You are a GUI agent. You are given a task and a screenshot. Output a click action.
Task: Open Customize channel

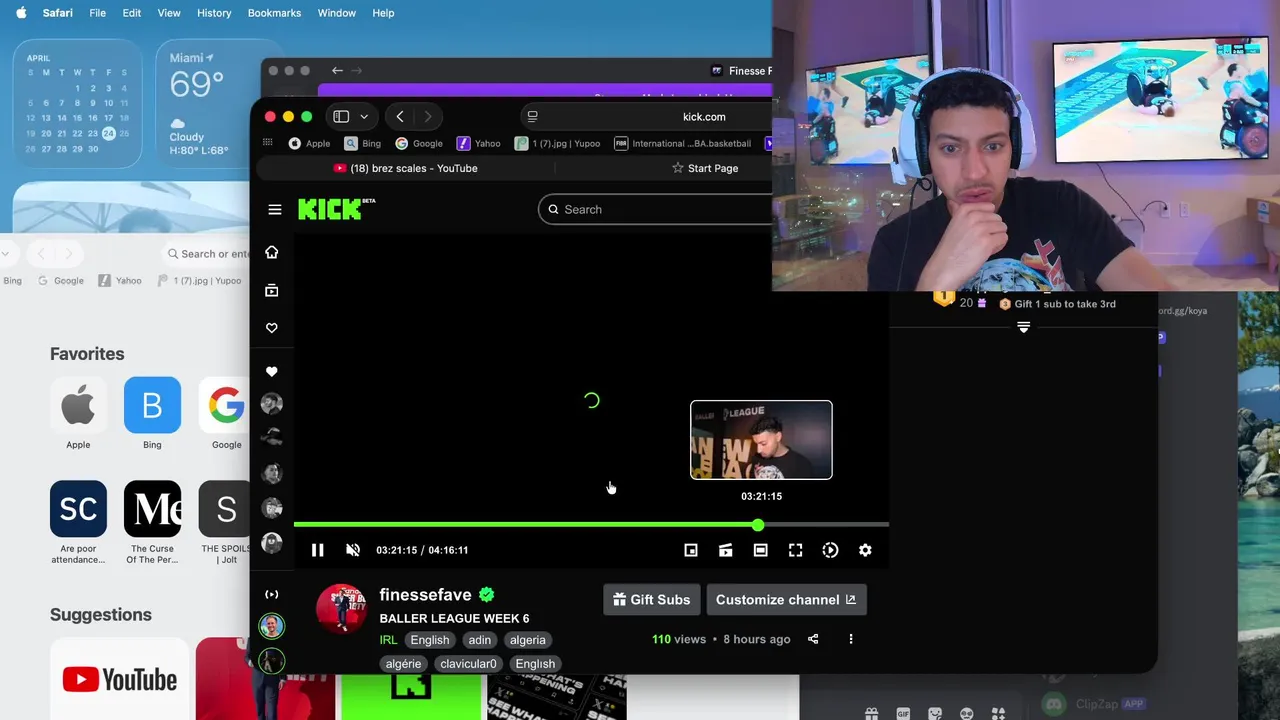tap(786, 599)
